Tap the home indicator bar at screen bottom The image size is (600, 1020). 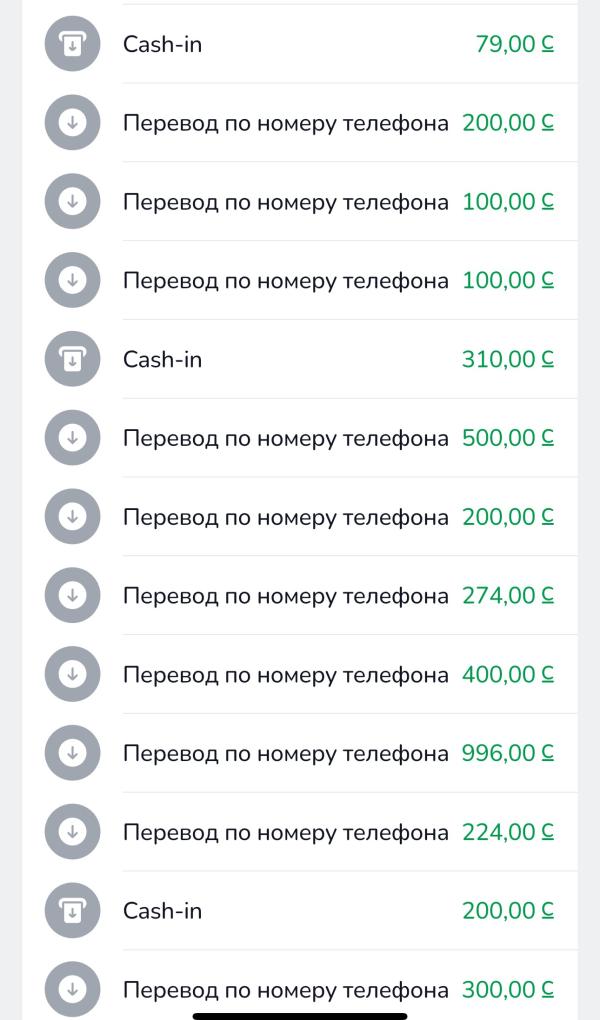[300, 1015]
